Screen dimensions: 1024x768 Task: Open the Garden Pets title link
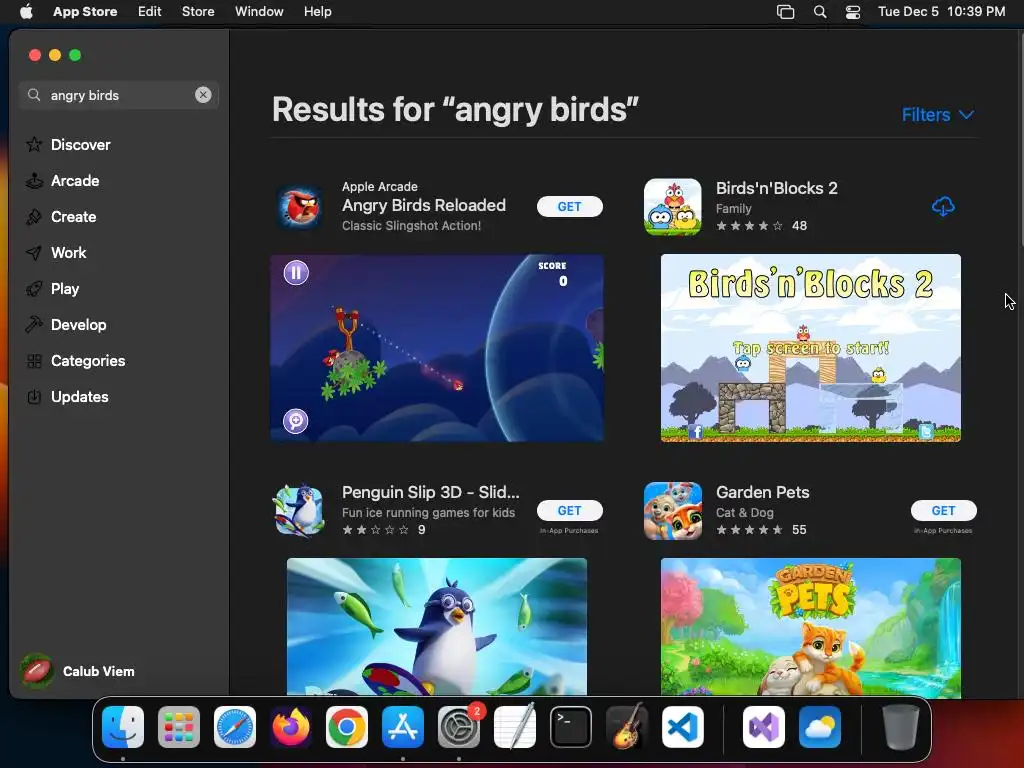click(762, 492)
